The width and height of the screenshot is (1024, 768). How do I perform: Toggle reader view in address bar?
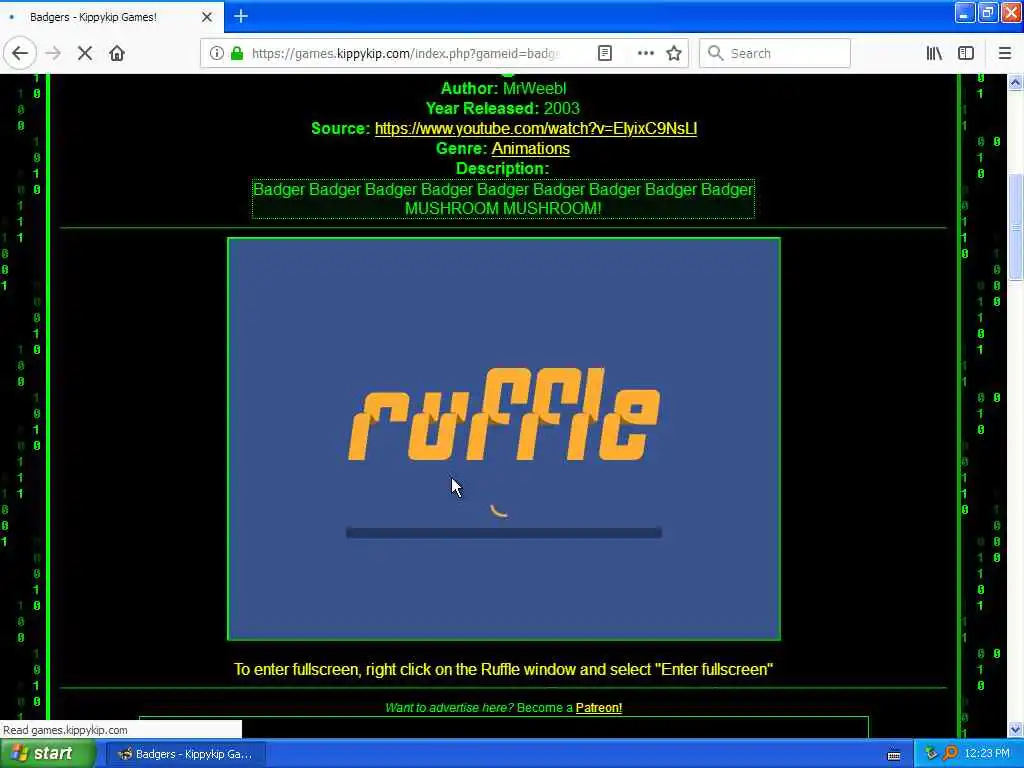click(x=605, y=53)
